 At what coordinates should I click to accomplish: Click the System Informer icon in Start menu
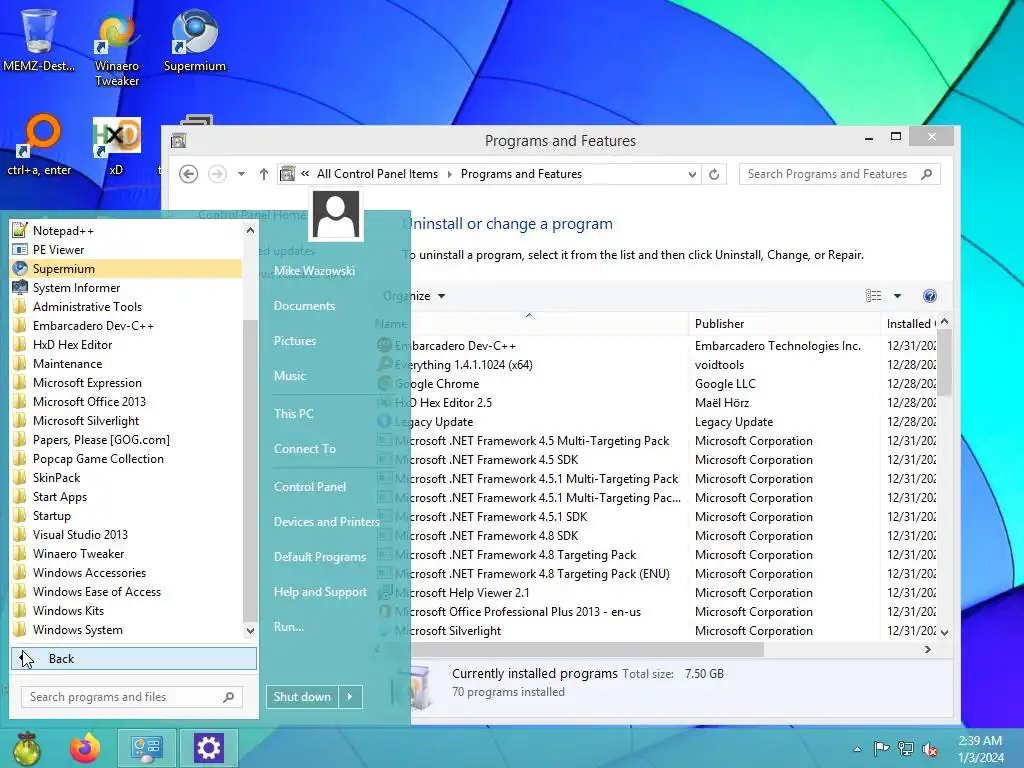coord(20,287)
